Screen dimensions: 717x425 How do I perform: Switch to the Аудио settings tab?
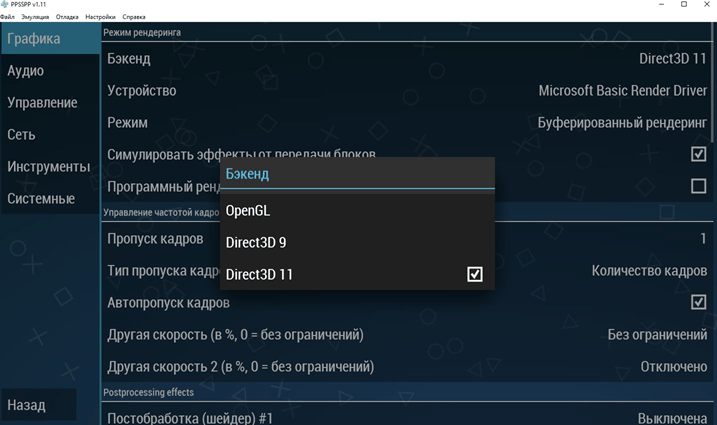[x=50, y=70]
